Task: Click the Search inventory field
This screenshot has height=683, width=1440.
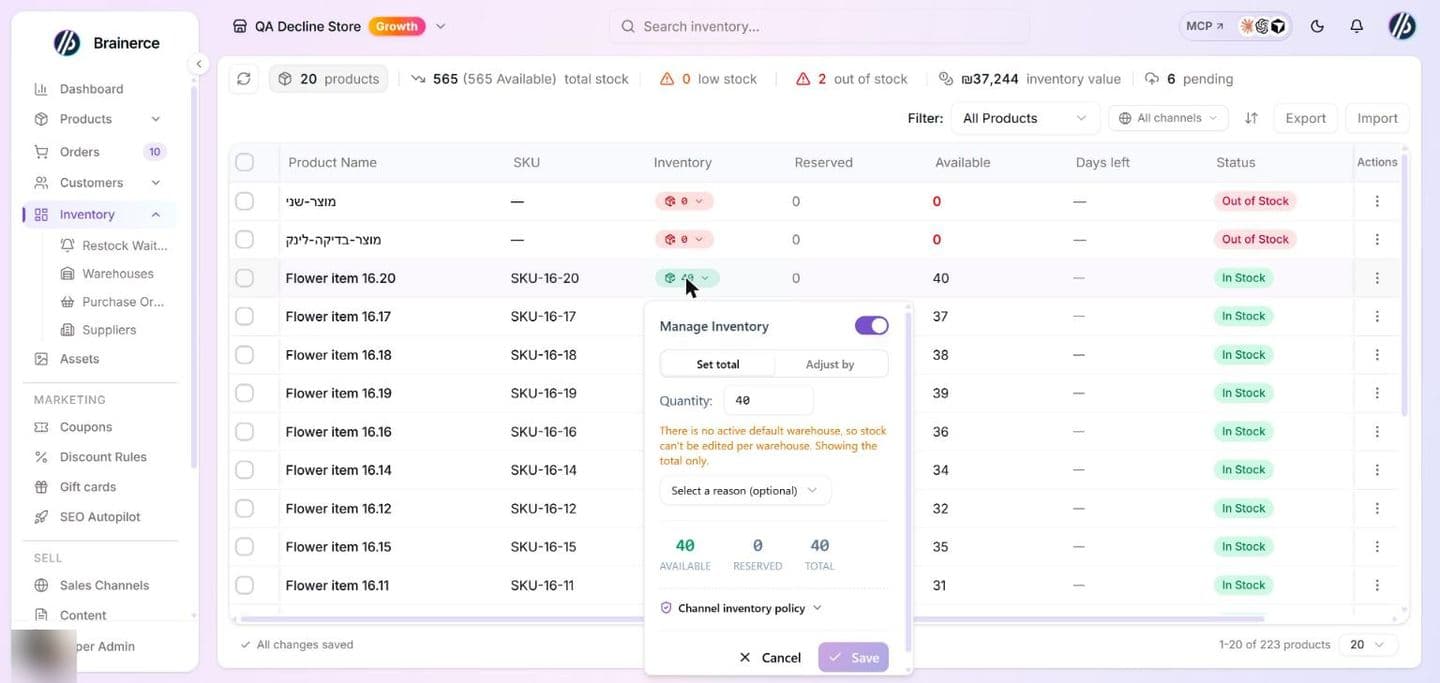Action: (819, 26)
